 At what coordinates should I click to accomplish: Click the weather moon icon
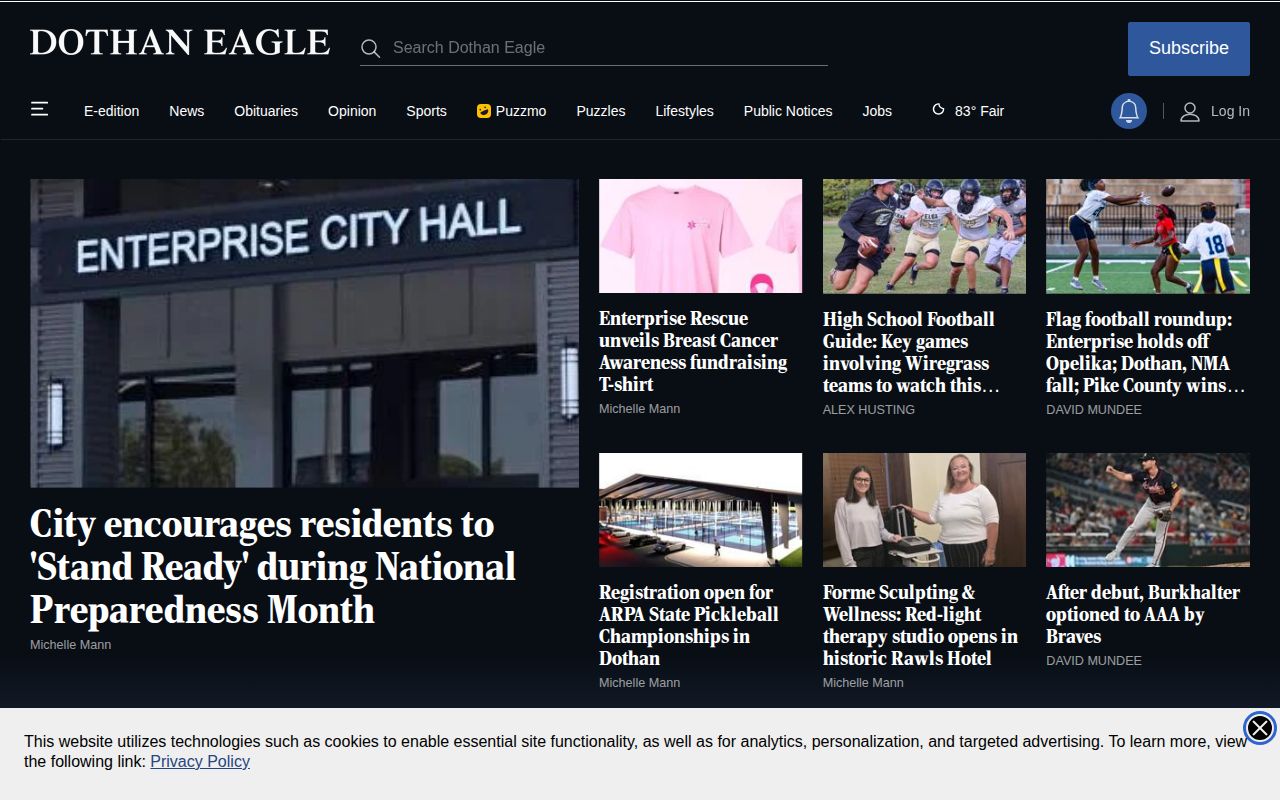click(x=938, y=110)
